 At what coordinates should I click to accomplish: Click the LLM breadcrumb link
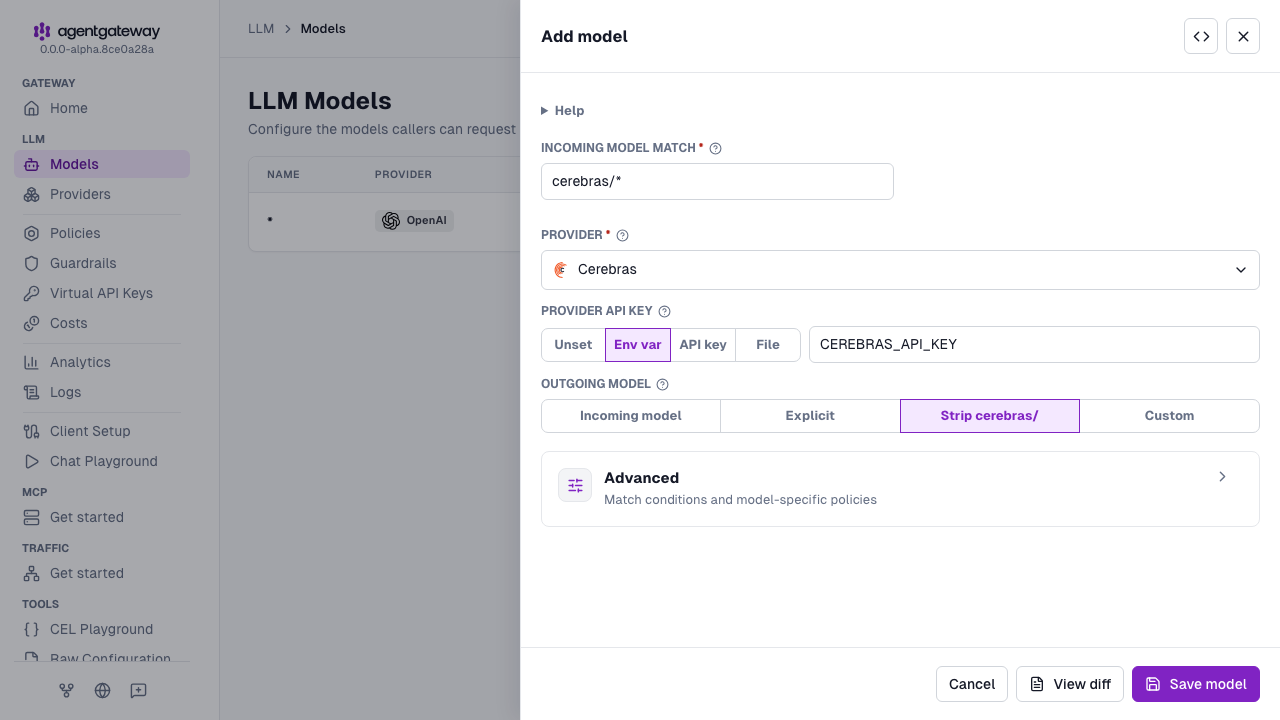[x=261, y=29]
